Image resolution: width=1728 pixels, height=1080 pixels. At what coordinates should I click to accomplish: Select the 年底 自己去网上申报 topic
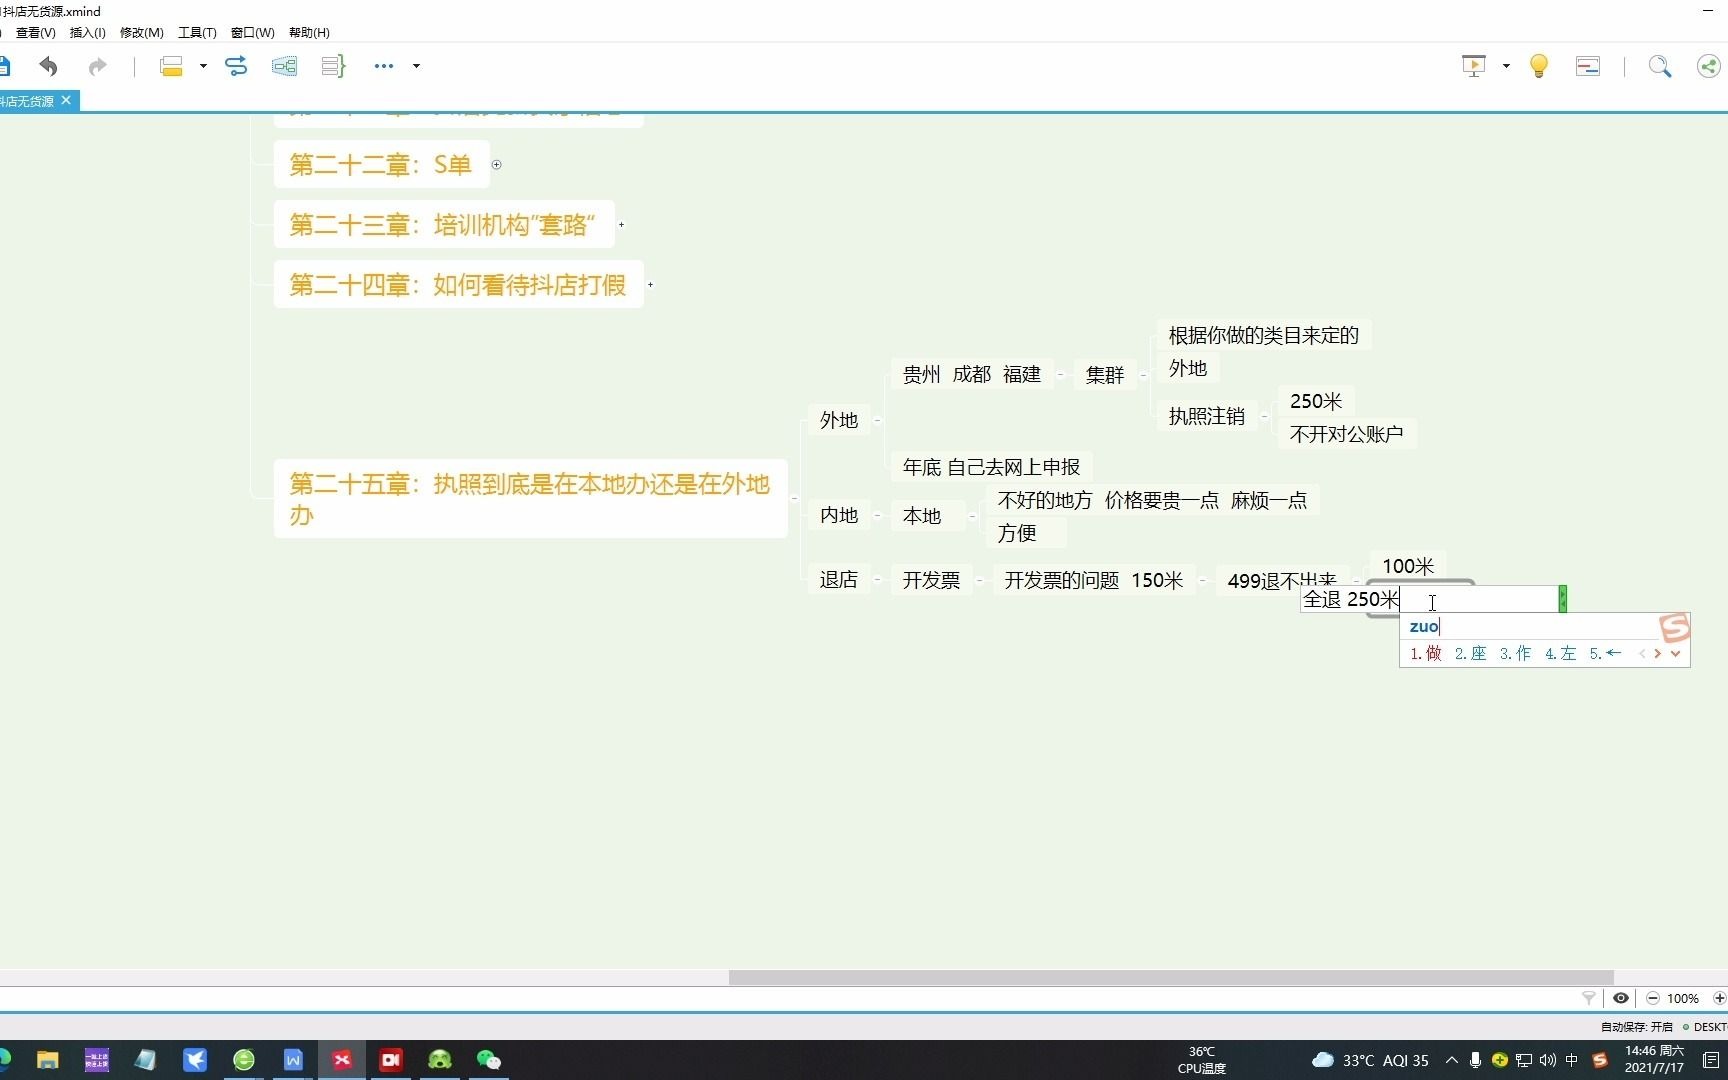tap(991, 467)
